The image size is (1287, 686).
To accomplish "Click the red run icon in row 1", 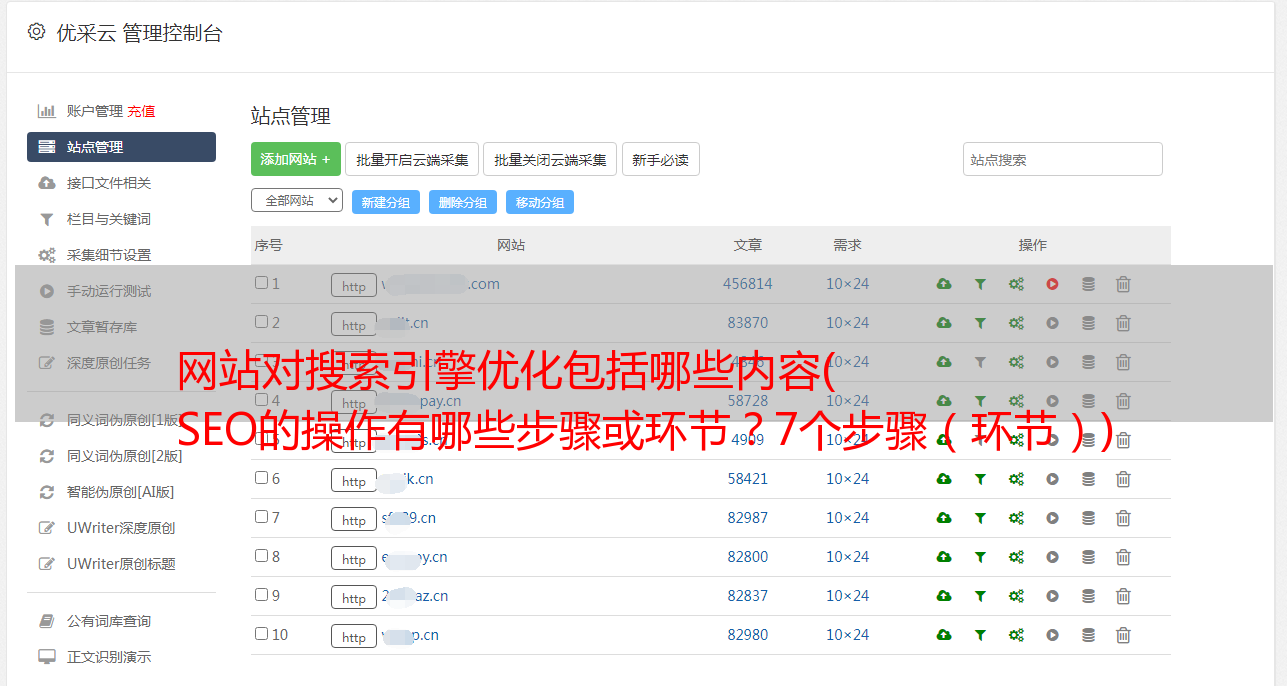I will coord(1052,284).
